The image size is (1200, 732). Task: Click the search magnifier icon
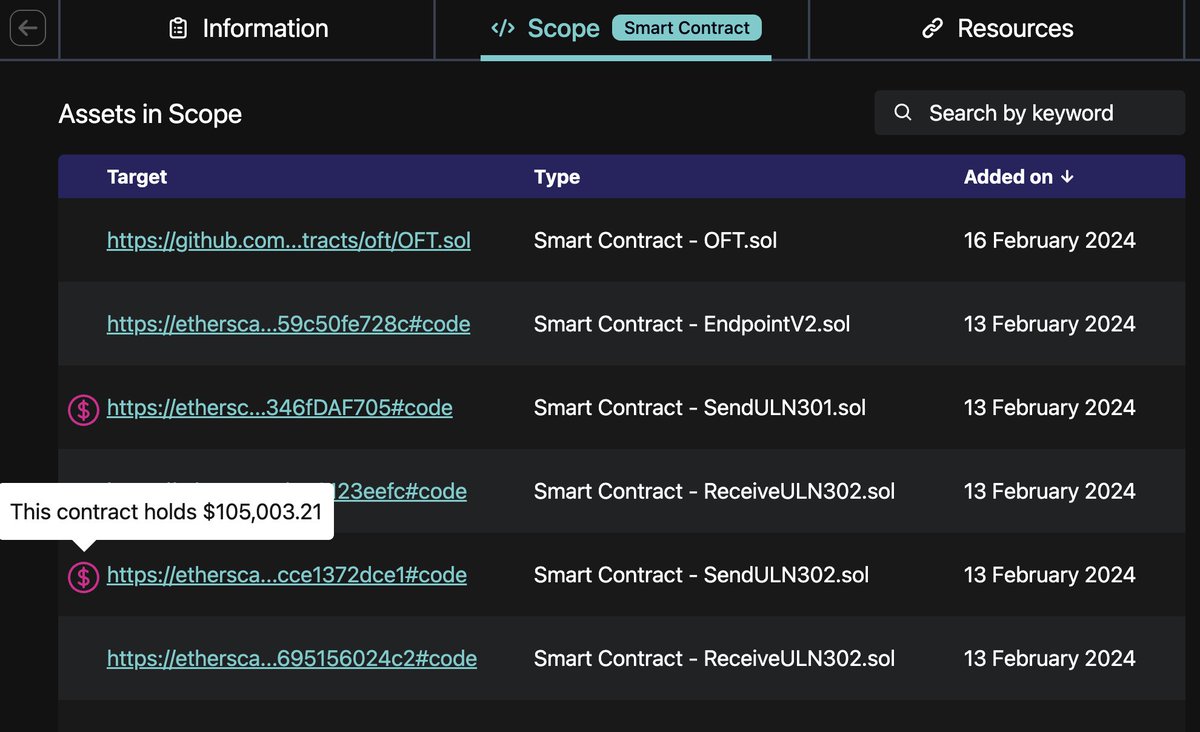pyautogui.click(x=902, y=113)
